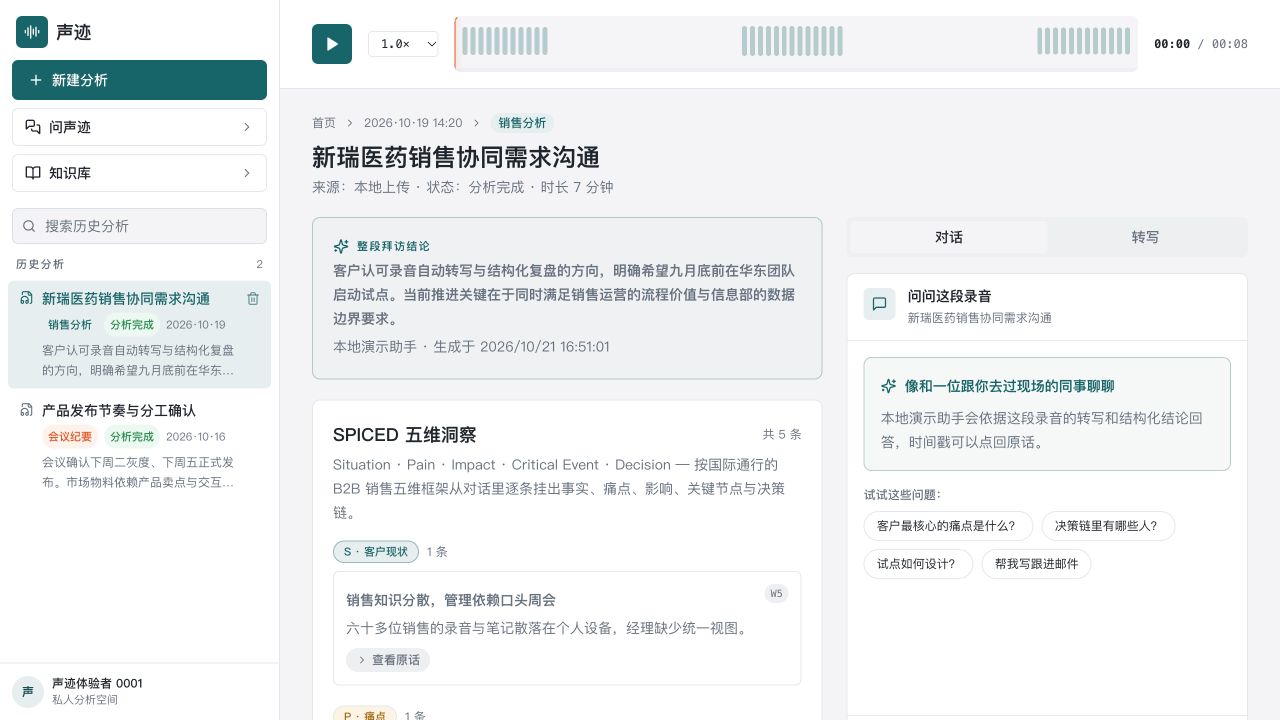Click the 问问这段录音 chat icon

pos(880,304)
